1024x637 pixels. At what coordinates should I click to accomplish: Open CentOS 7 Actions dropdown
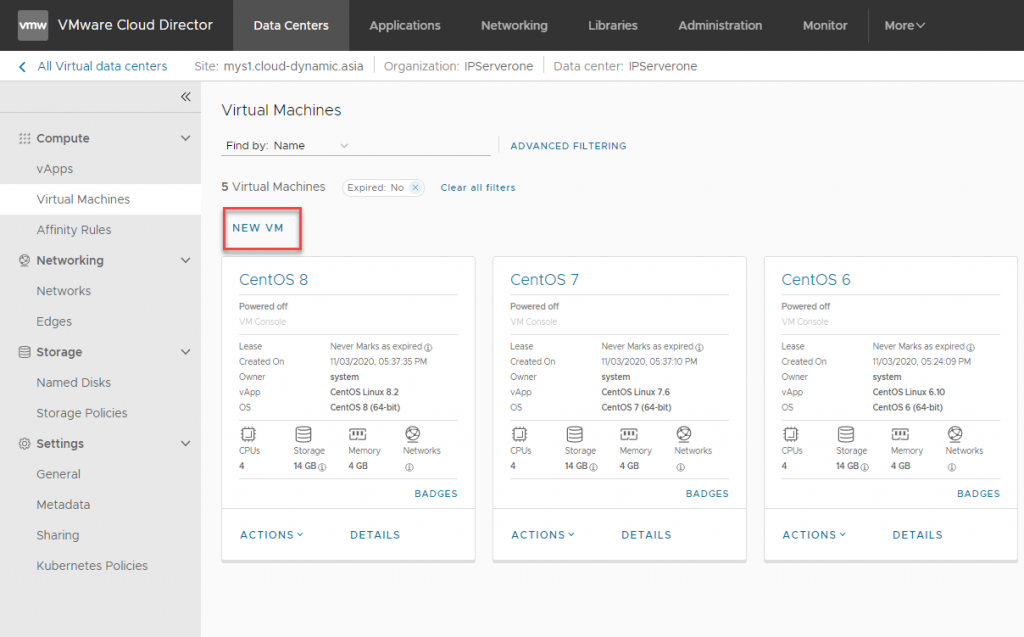click(x=543, y=534)
